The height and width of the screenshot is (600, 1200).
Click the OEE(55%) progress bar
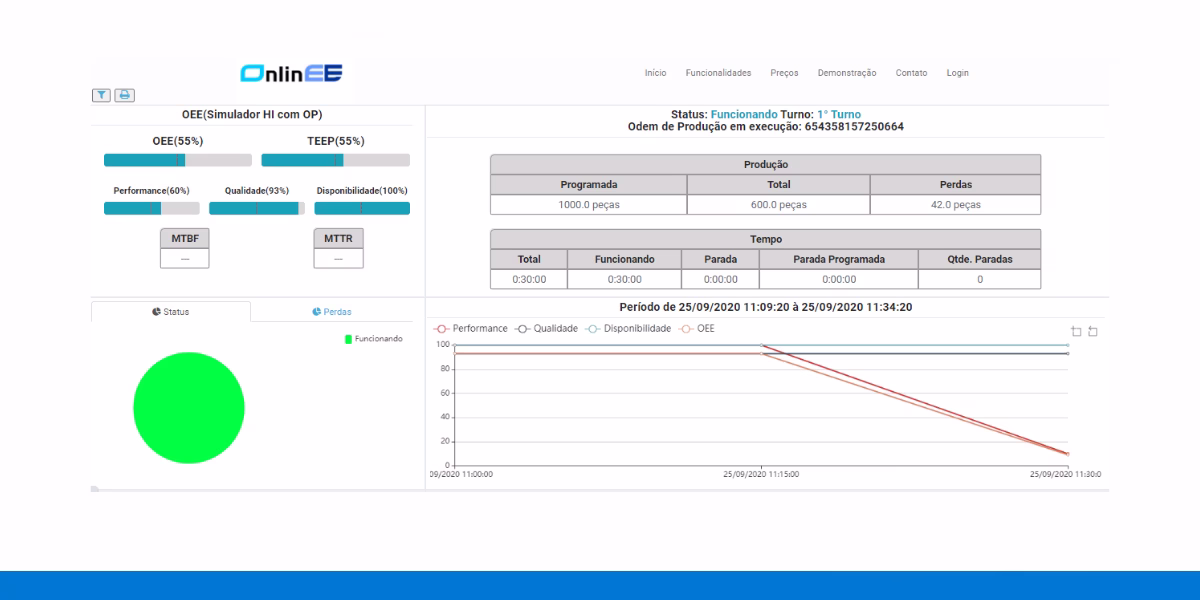(x=178, y=160)
